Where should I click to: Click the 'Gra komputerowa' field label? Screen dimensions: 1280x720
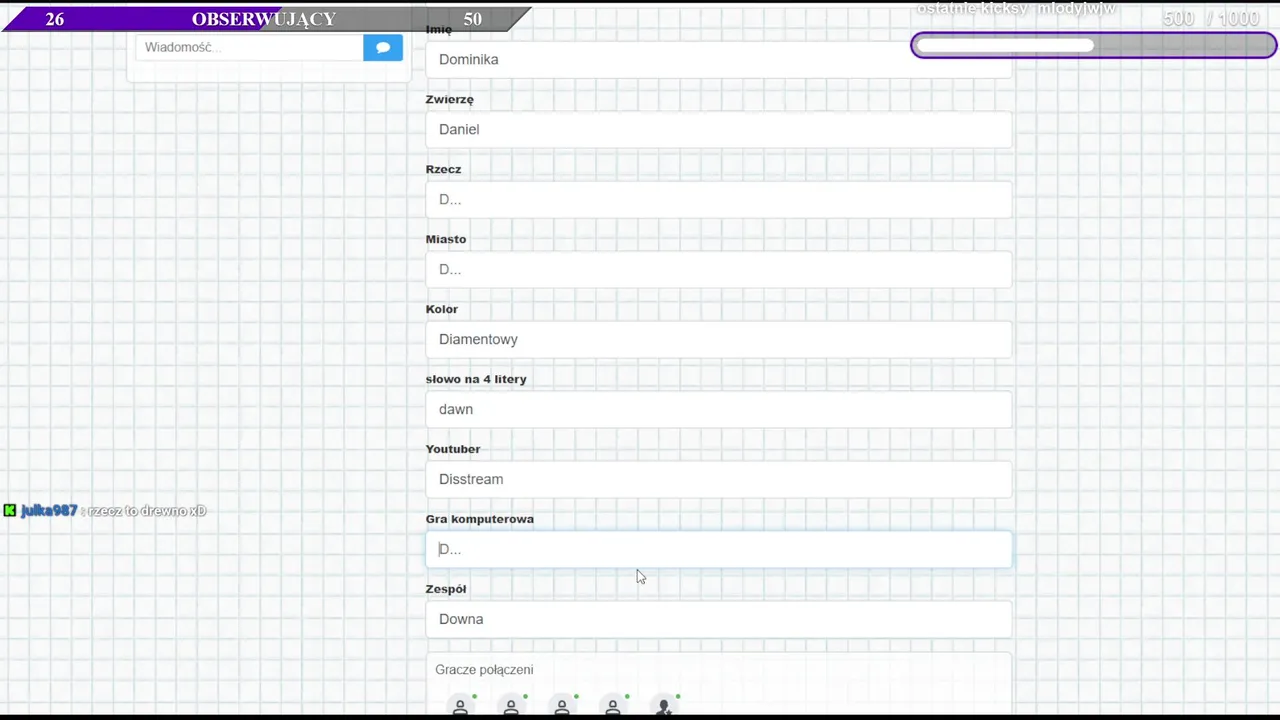pyautogui.click(x=480, y=519)
